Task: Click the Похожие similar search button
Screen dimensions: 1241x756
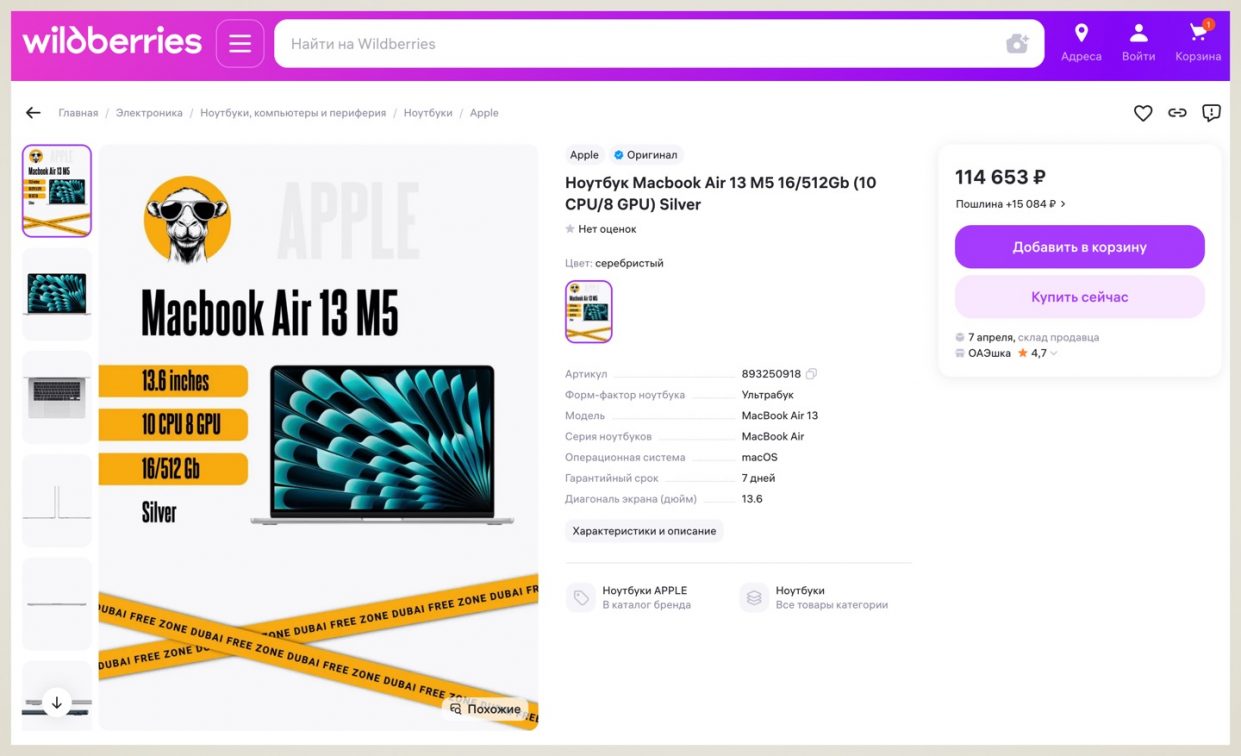Action: coord(485,709)
